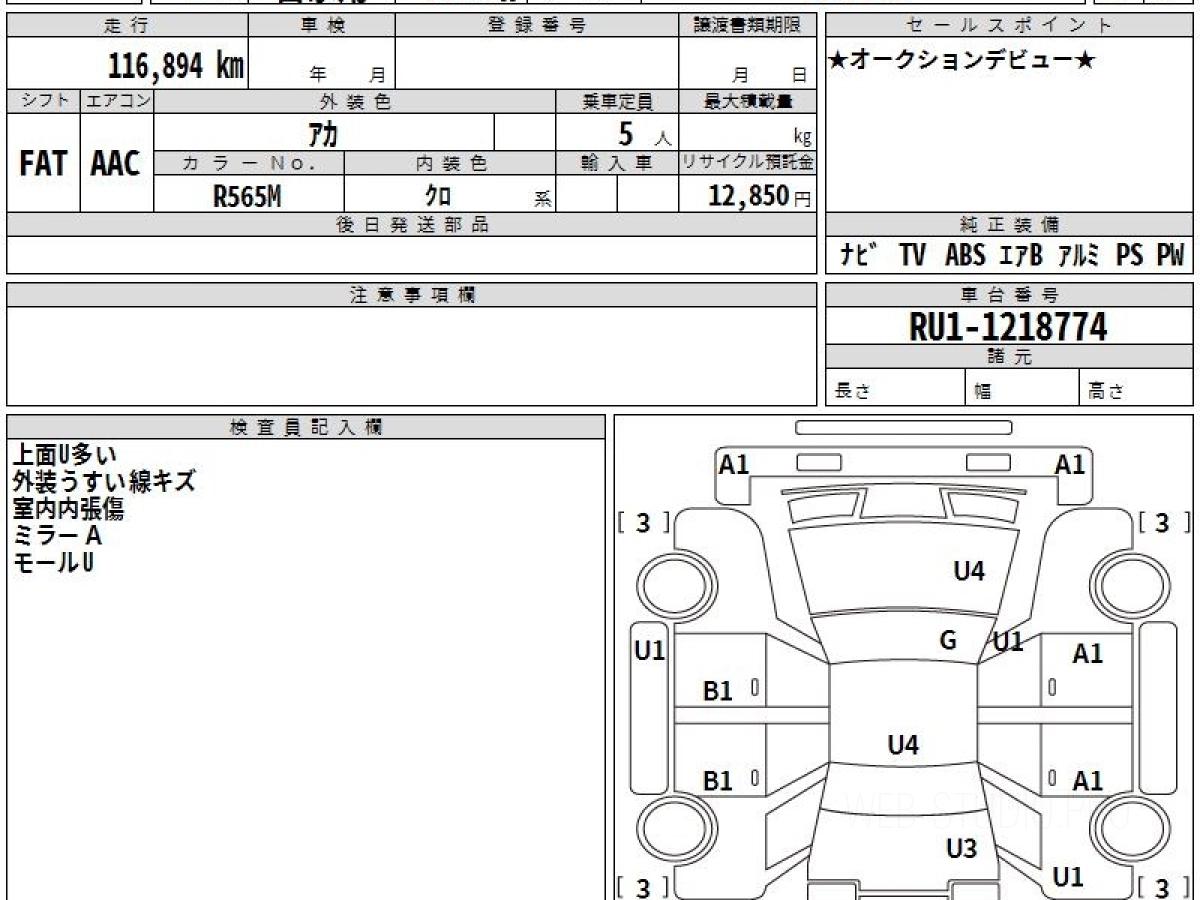Select the セールスポイント header
The height and width of the screenshot is (900, 1200).
pos(1009,26)
